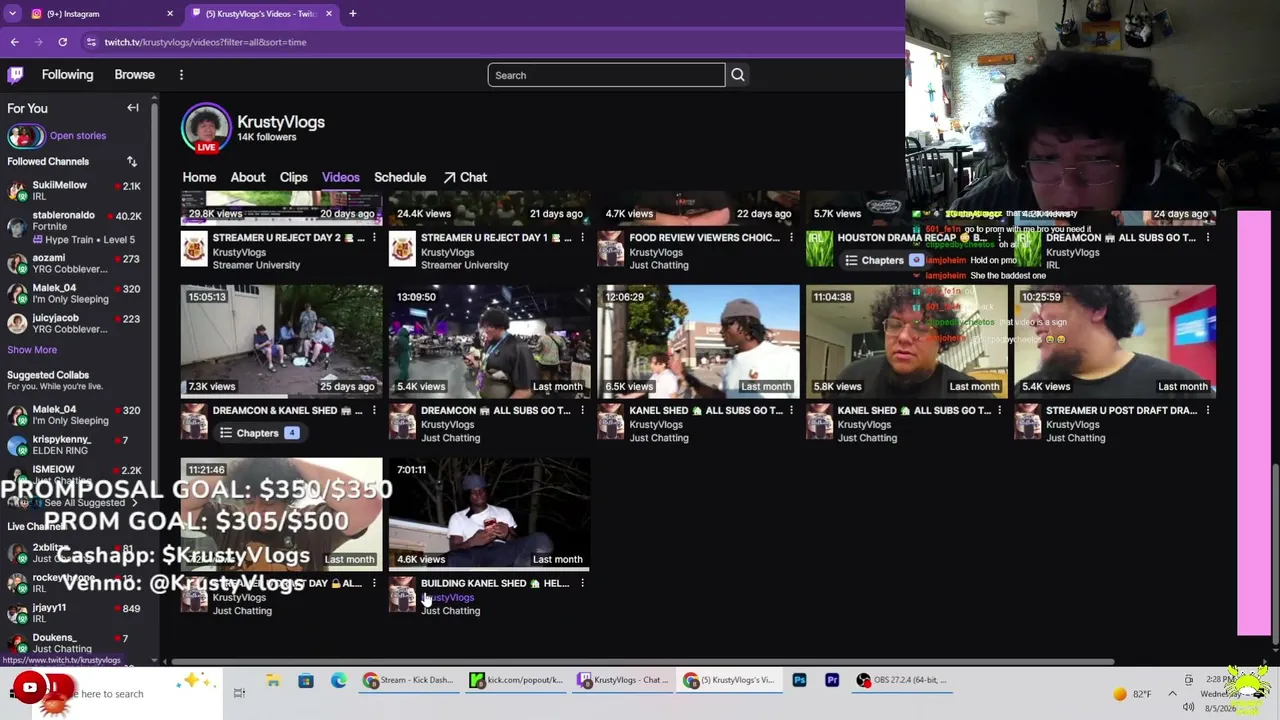The height and width of the screenshot is (720, 1280).
Task: Click Open stories in the sidebar
Action: [x=78, y=136]
